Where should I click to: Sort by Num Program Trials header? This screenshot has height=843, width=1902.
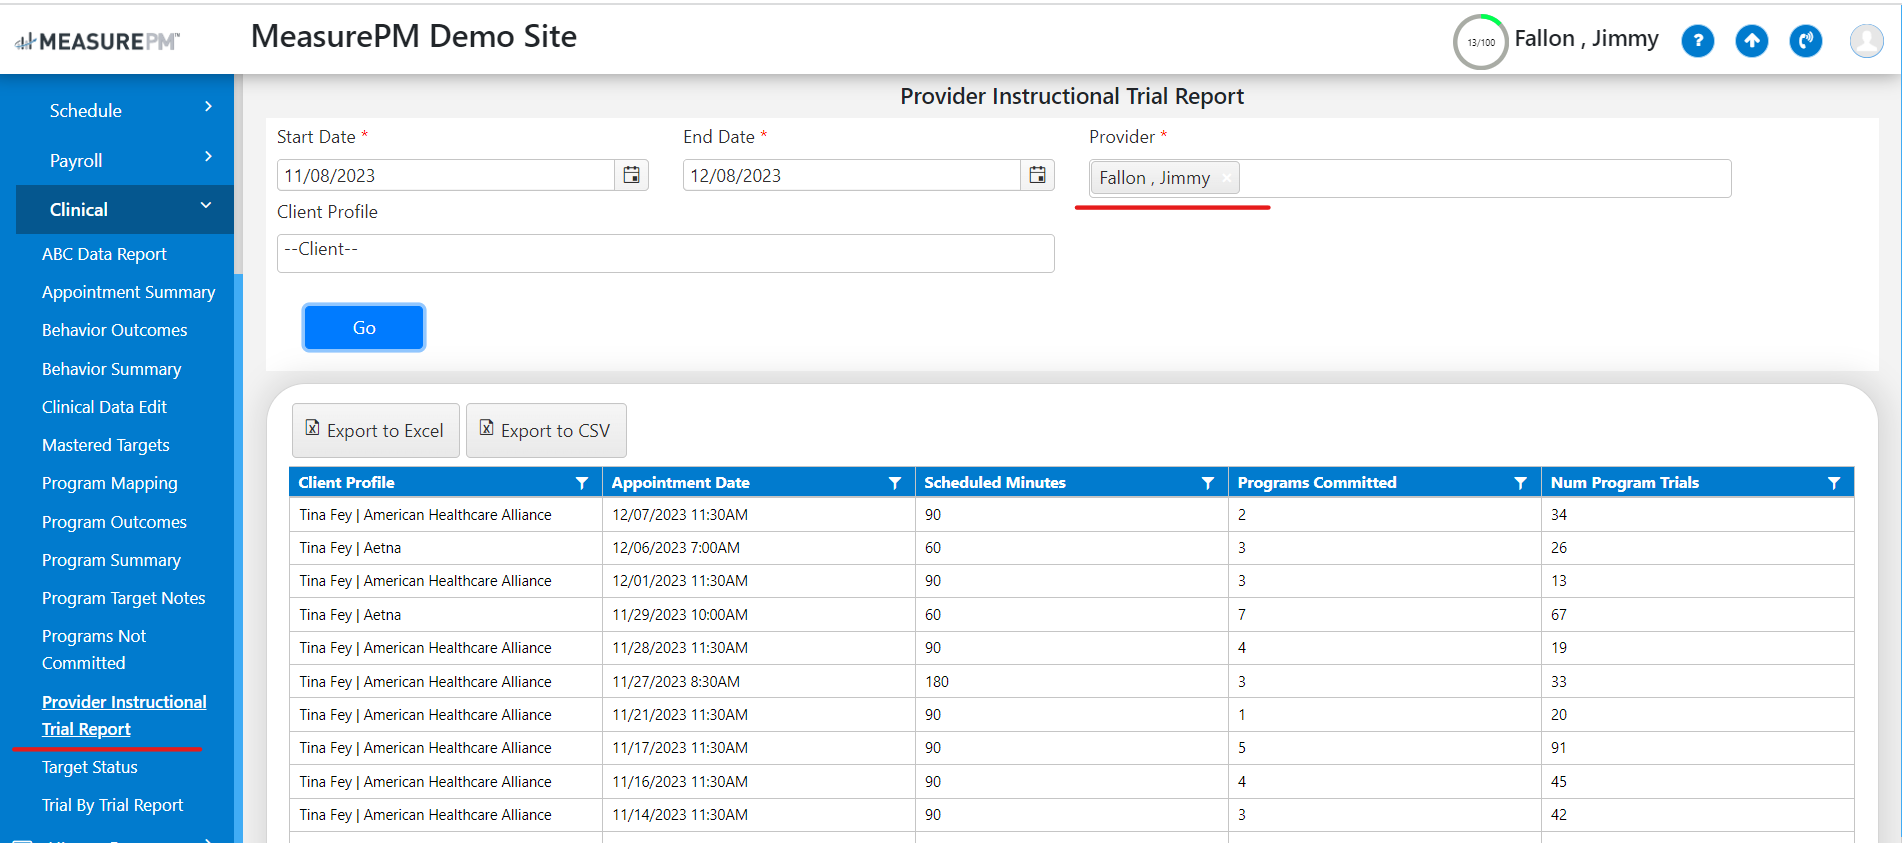(1625, 482)
